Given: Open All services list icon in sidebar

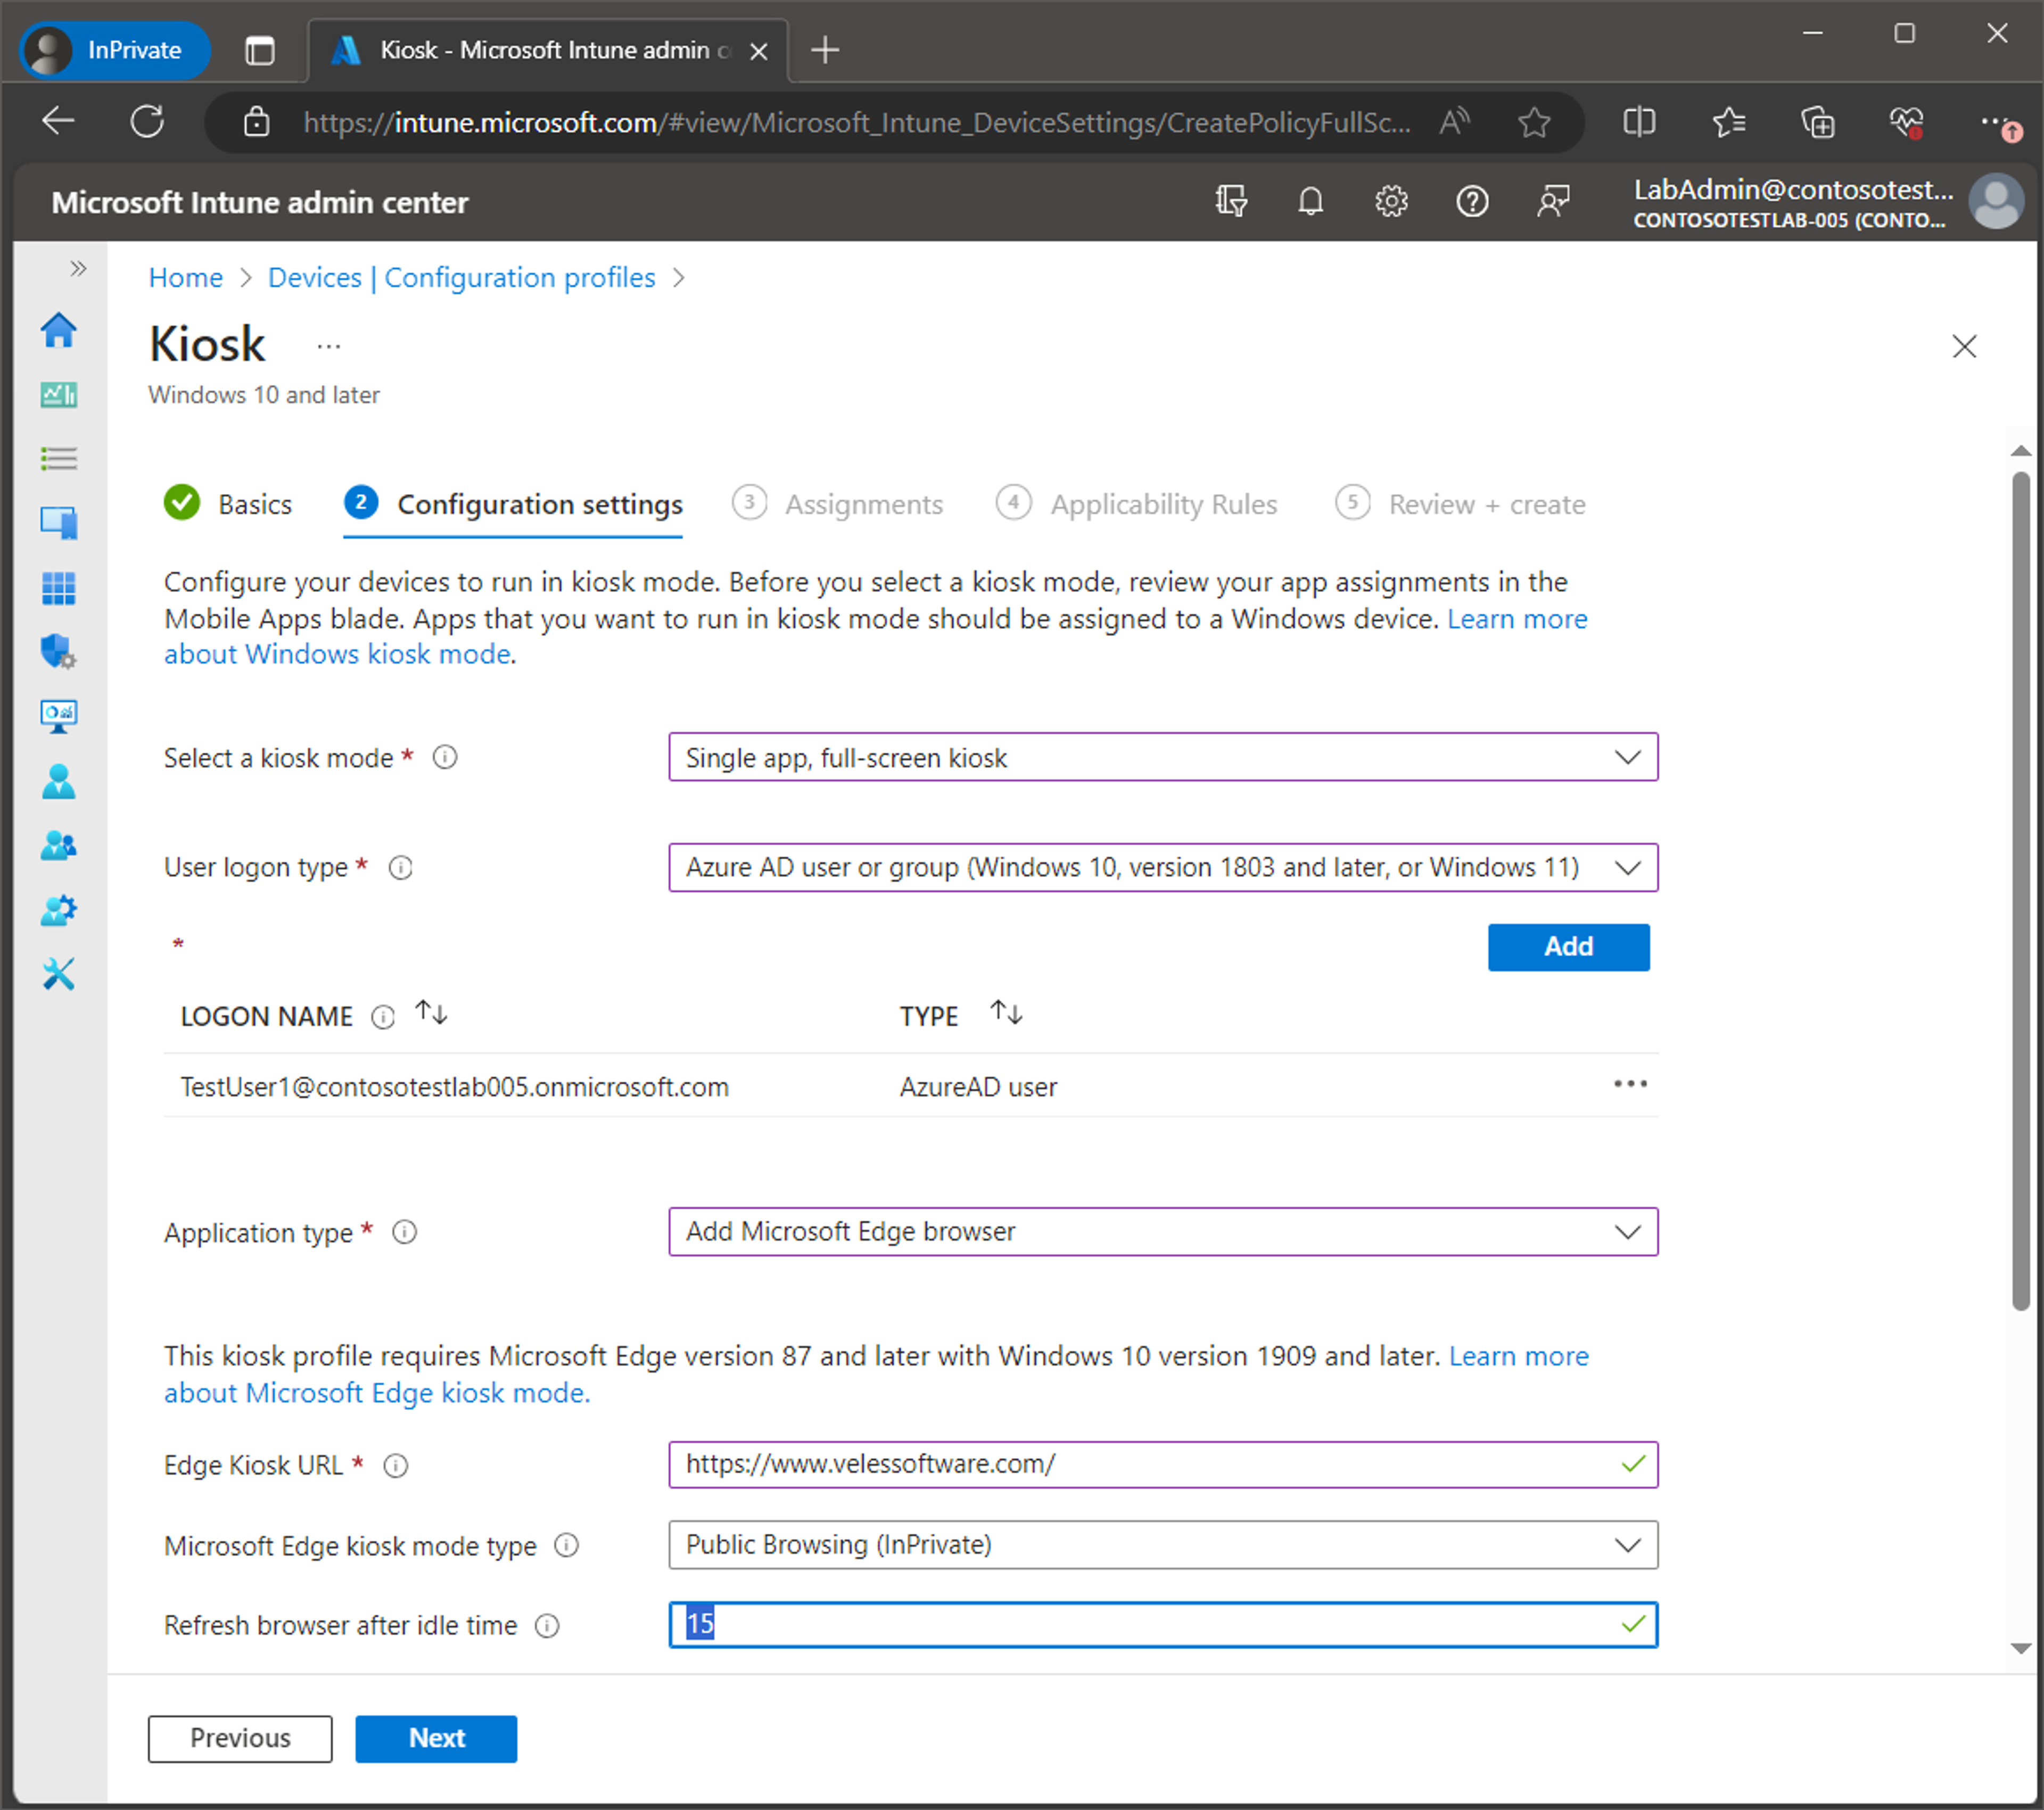Looking at the screenshot, I should [x=59, y=459].
